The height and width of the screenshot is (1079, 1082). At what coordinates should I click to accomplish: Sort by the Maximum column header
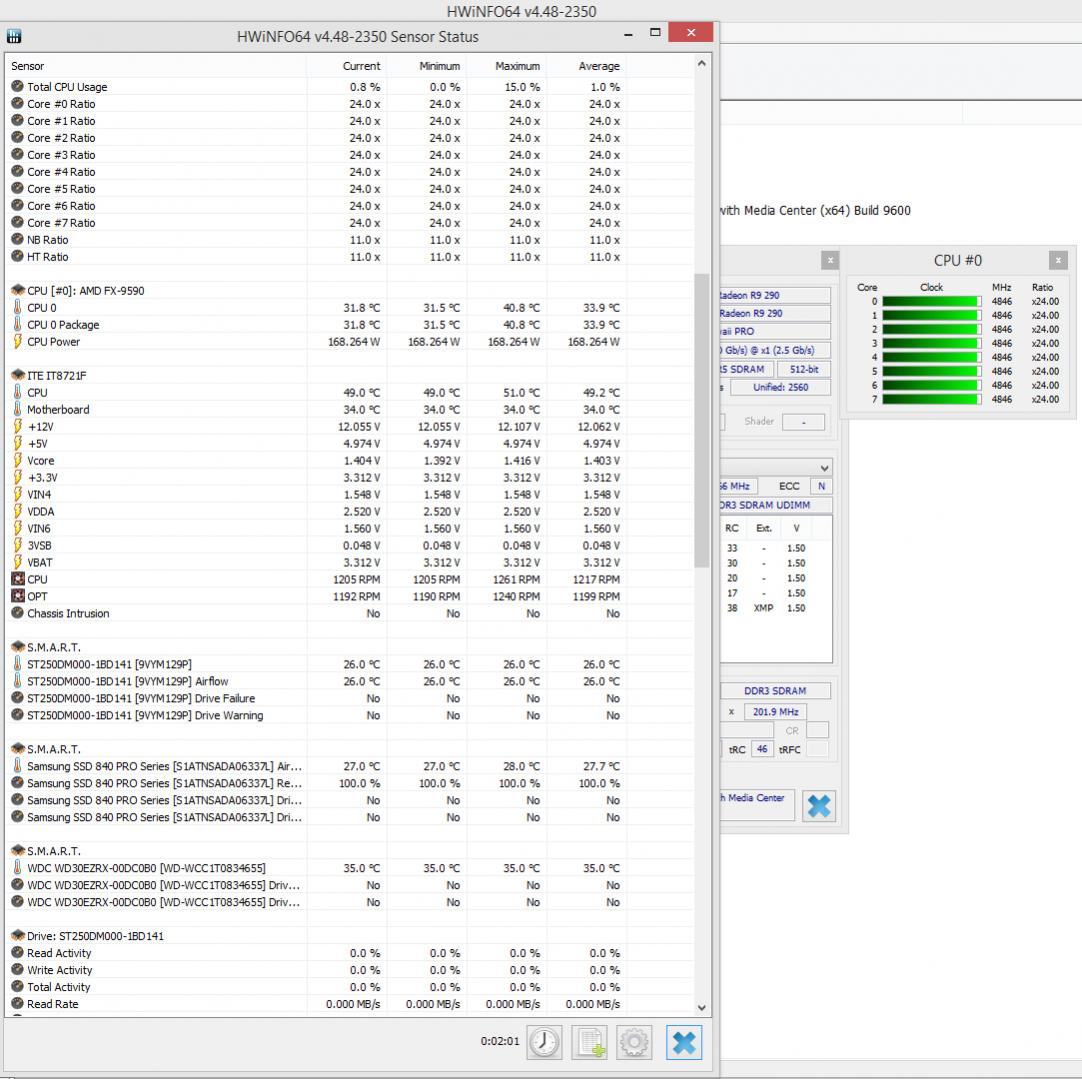point(517,66)
